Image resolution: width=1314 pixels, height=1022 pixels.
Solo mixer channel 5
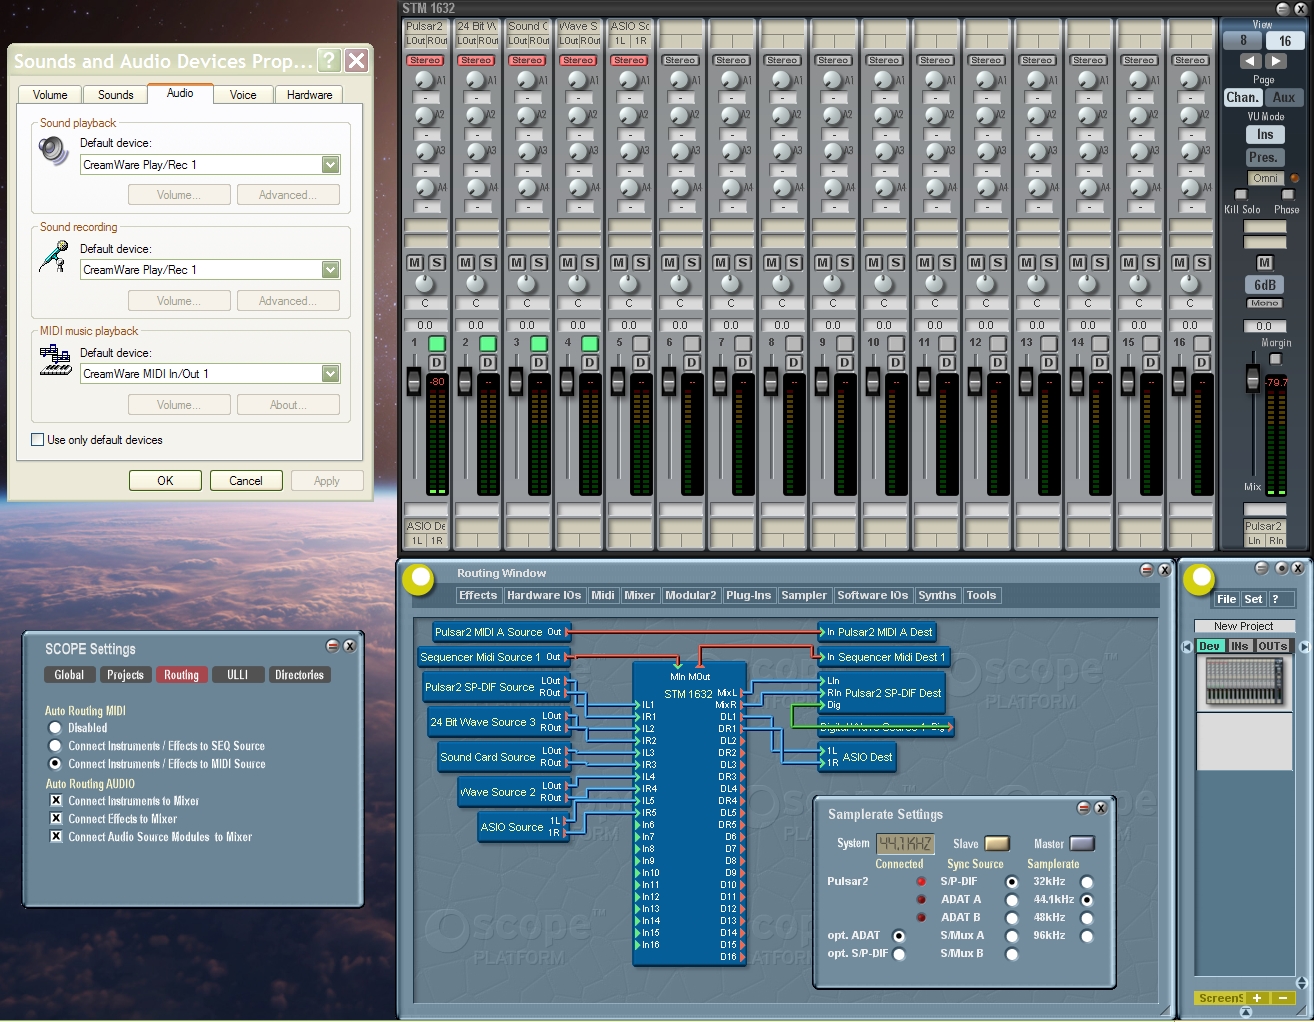[x=641, y=262]
